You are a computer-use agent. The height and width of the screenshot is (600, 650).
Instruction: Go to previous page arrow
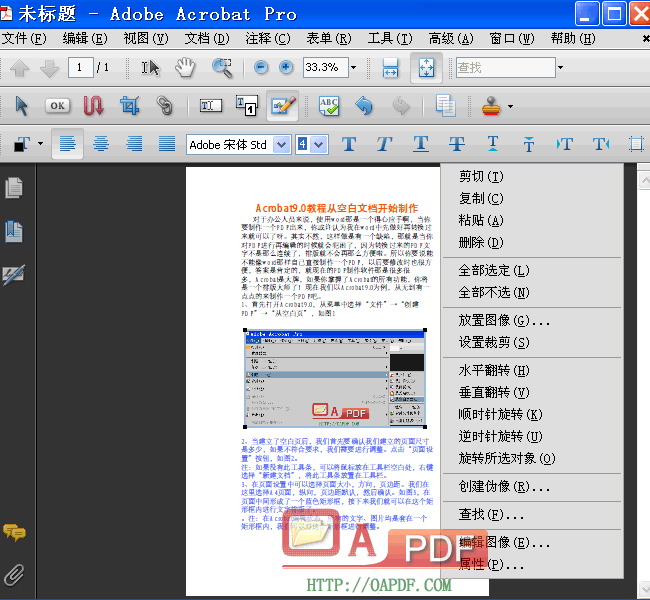(x=19, y=68)
